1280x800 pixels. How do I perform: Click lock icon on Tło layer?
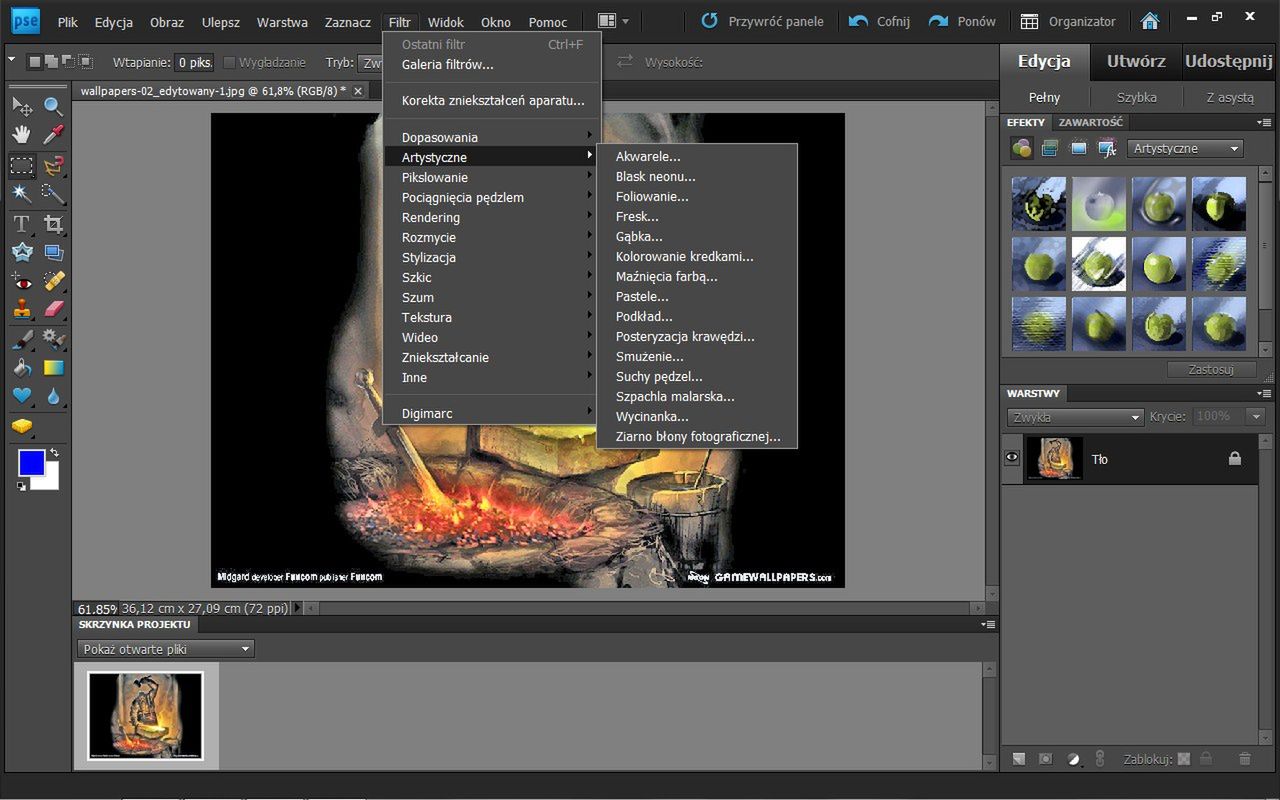1235,458
